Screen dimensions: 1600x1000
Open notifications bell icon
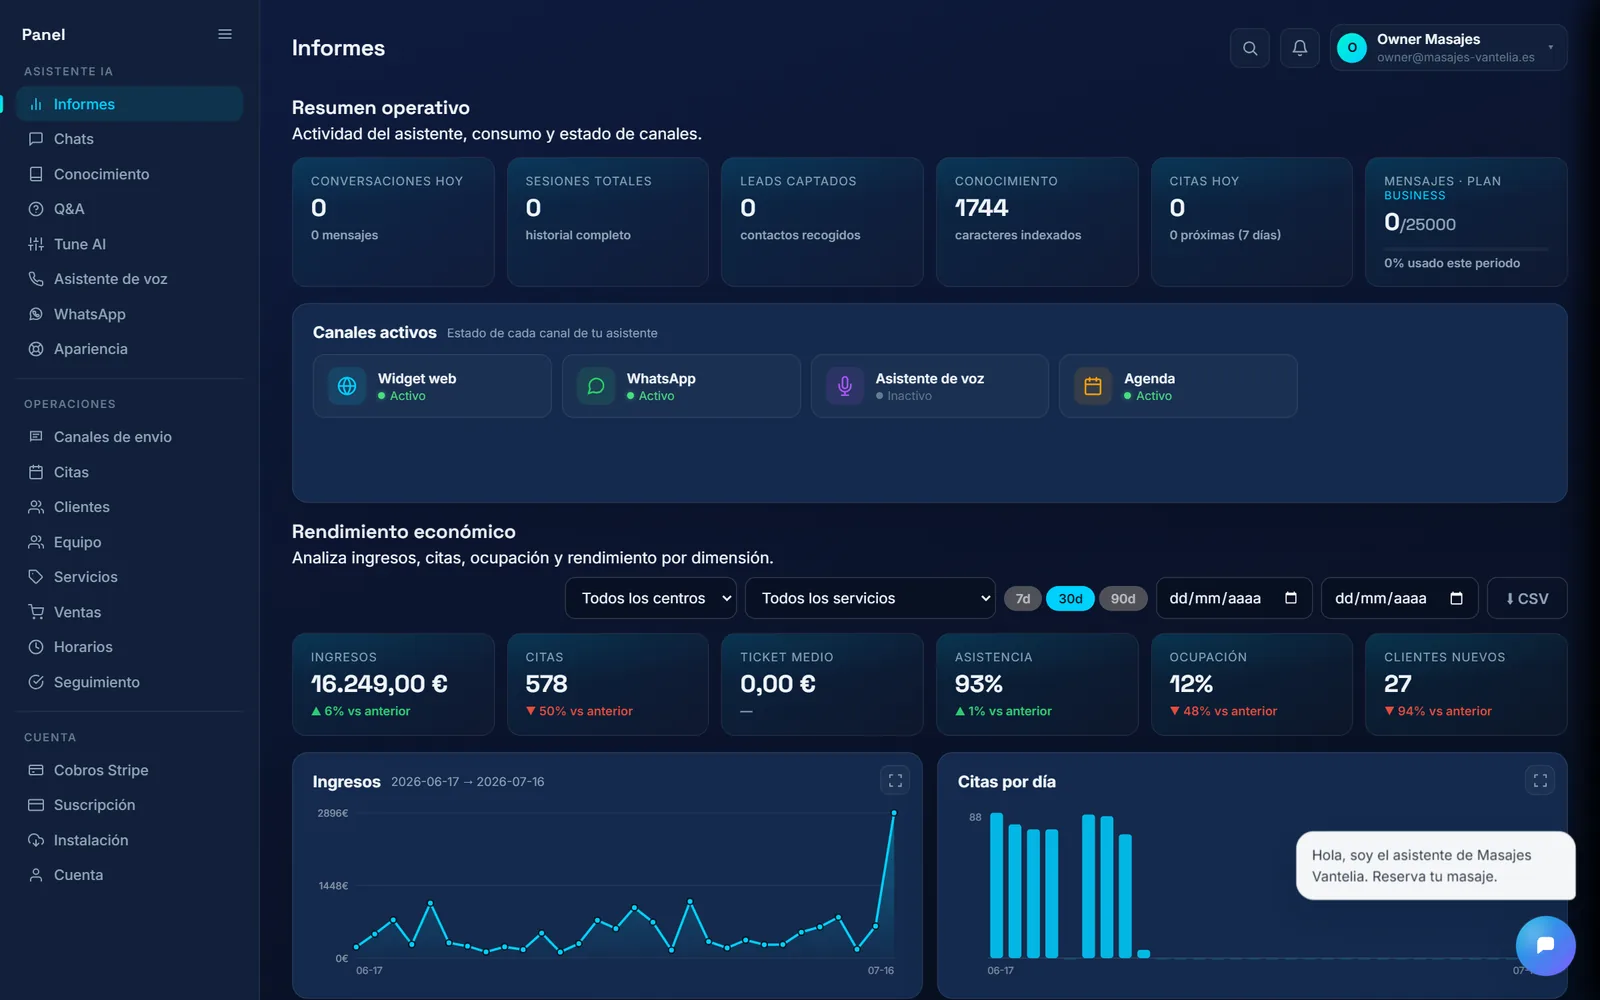1300,48
